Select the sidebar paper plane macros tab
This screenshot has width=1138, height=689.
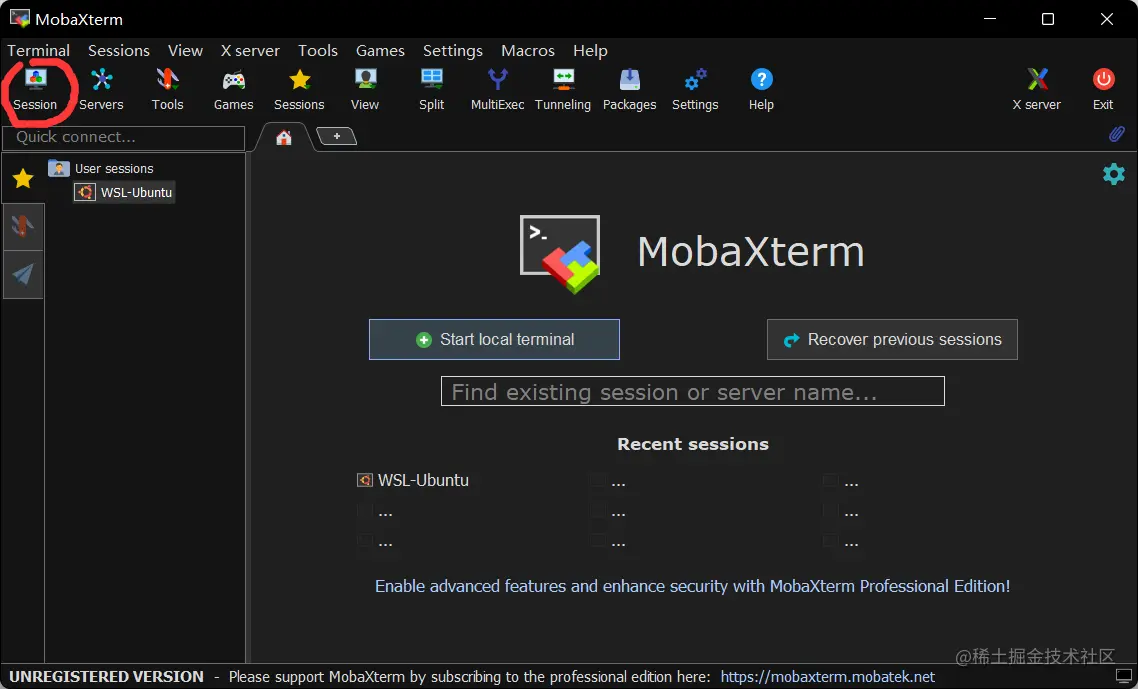coord(23,274)
